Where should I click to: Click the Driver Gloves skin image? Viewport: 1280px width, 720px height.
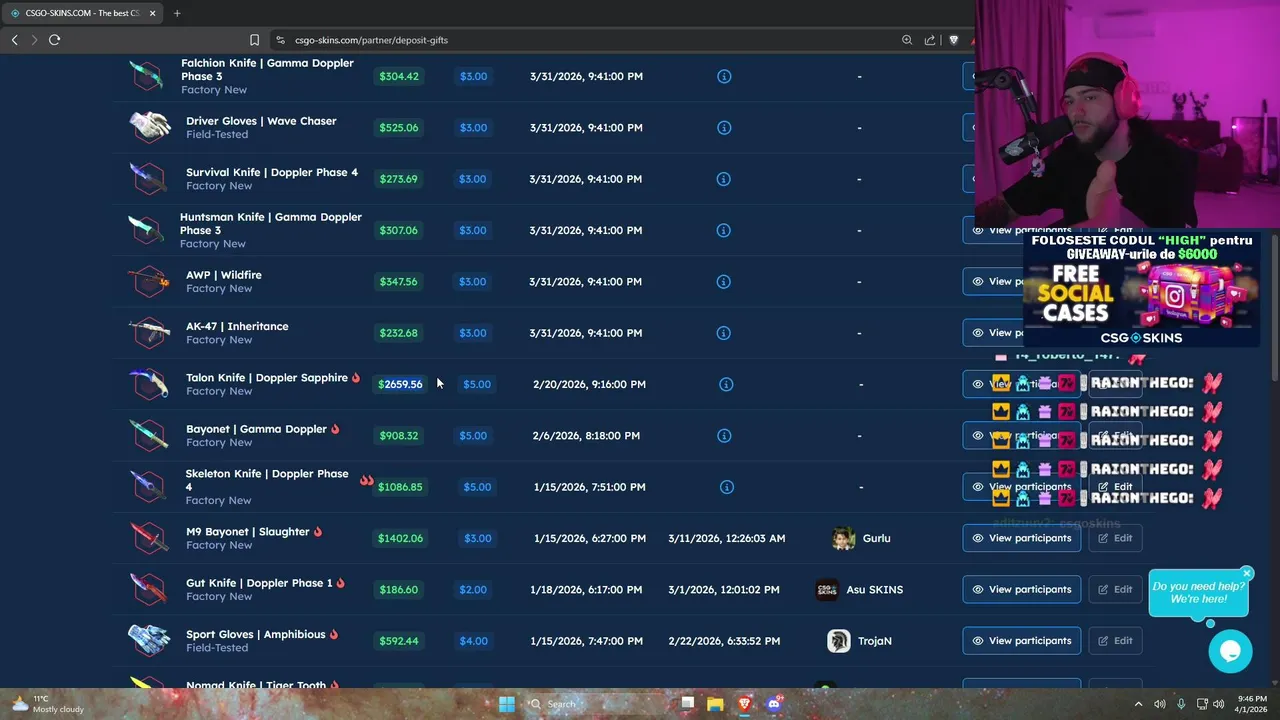[x=149, y=127]
